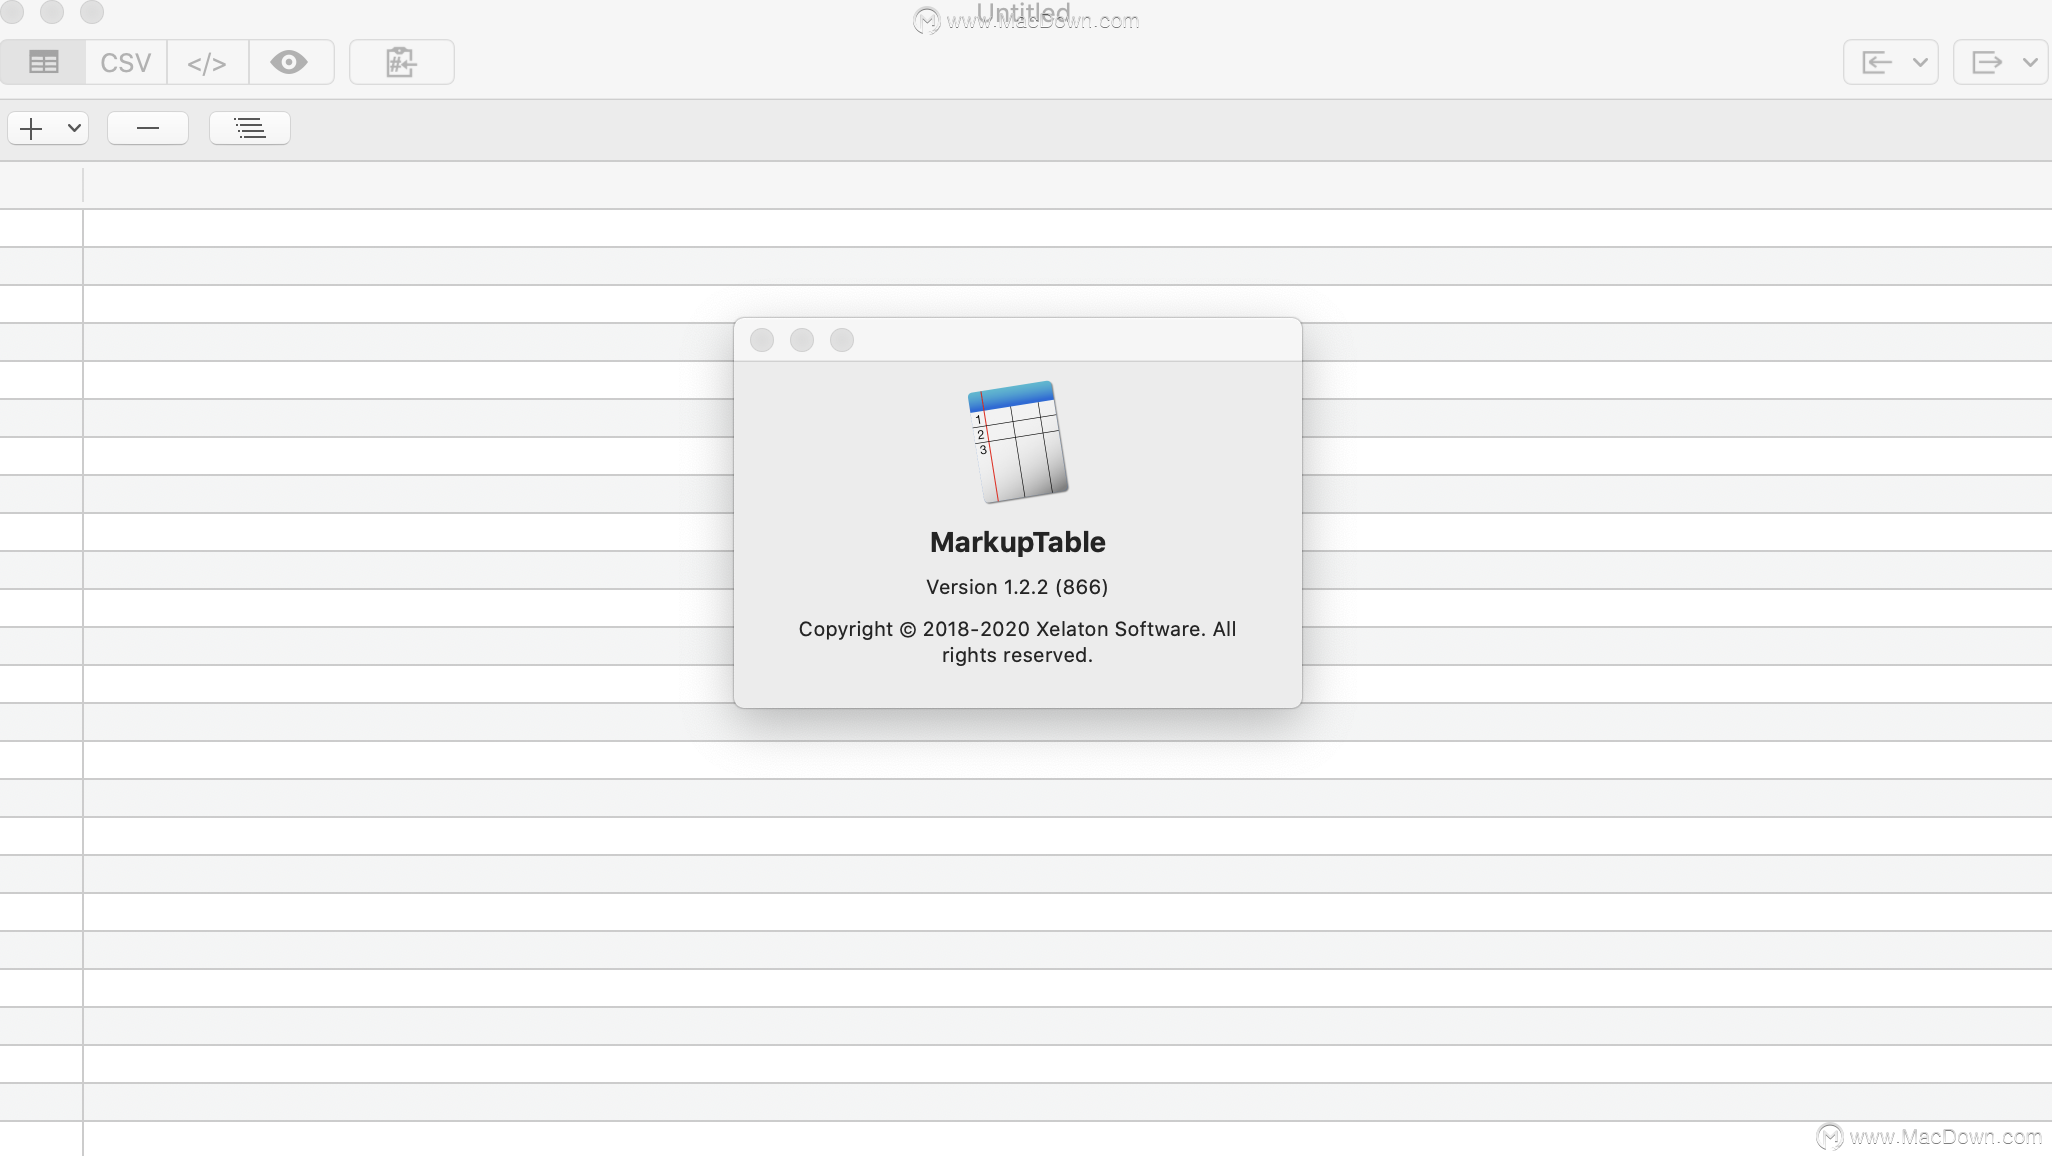Click the import arrow icon
The width and height of the screenshot is (2052, 1156).
coord(1877,62)
